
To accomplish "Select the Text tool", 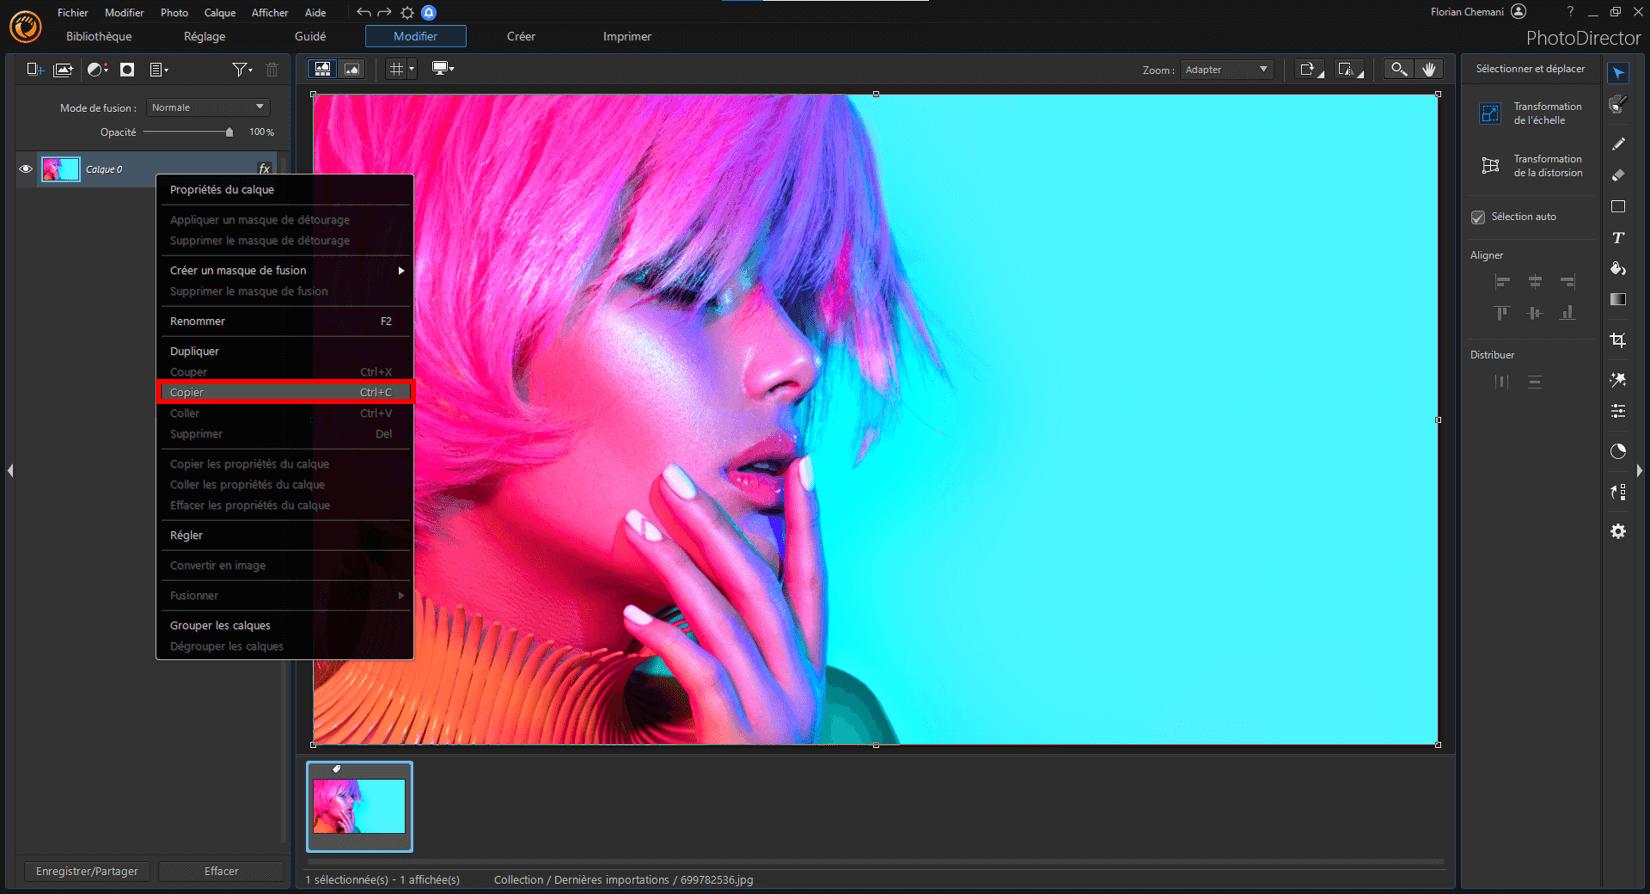I will [1618, 238].
